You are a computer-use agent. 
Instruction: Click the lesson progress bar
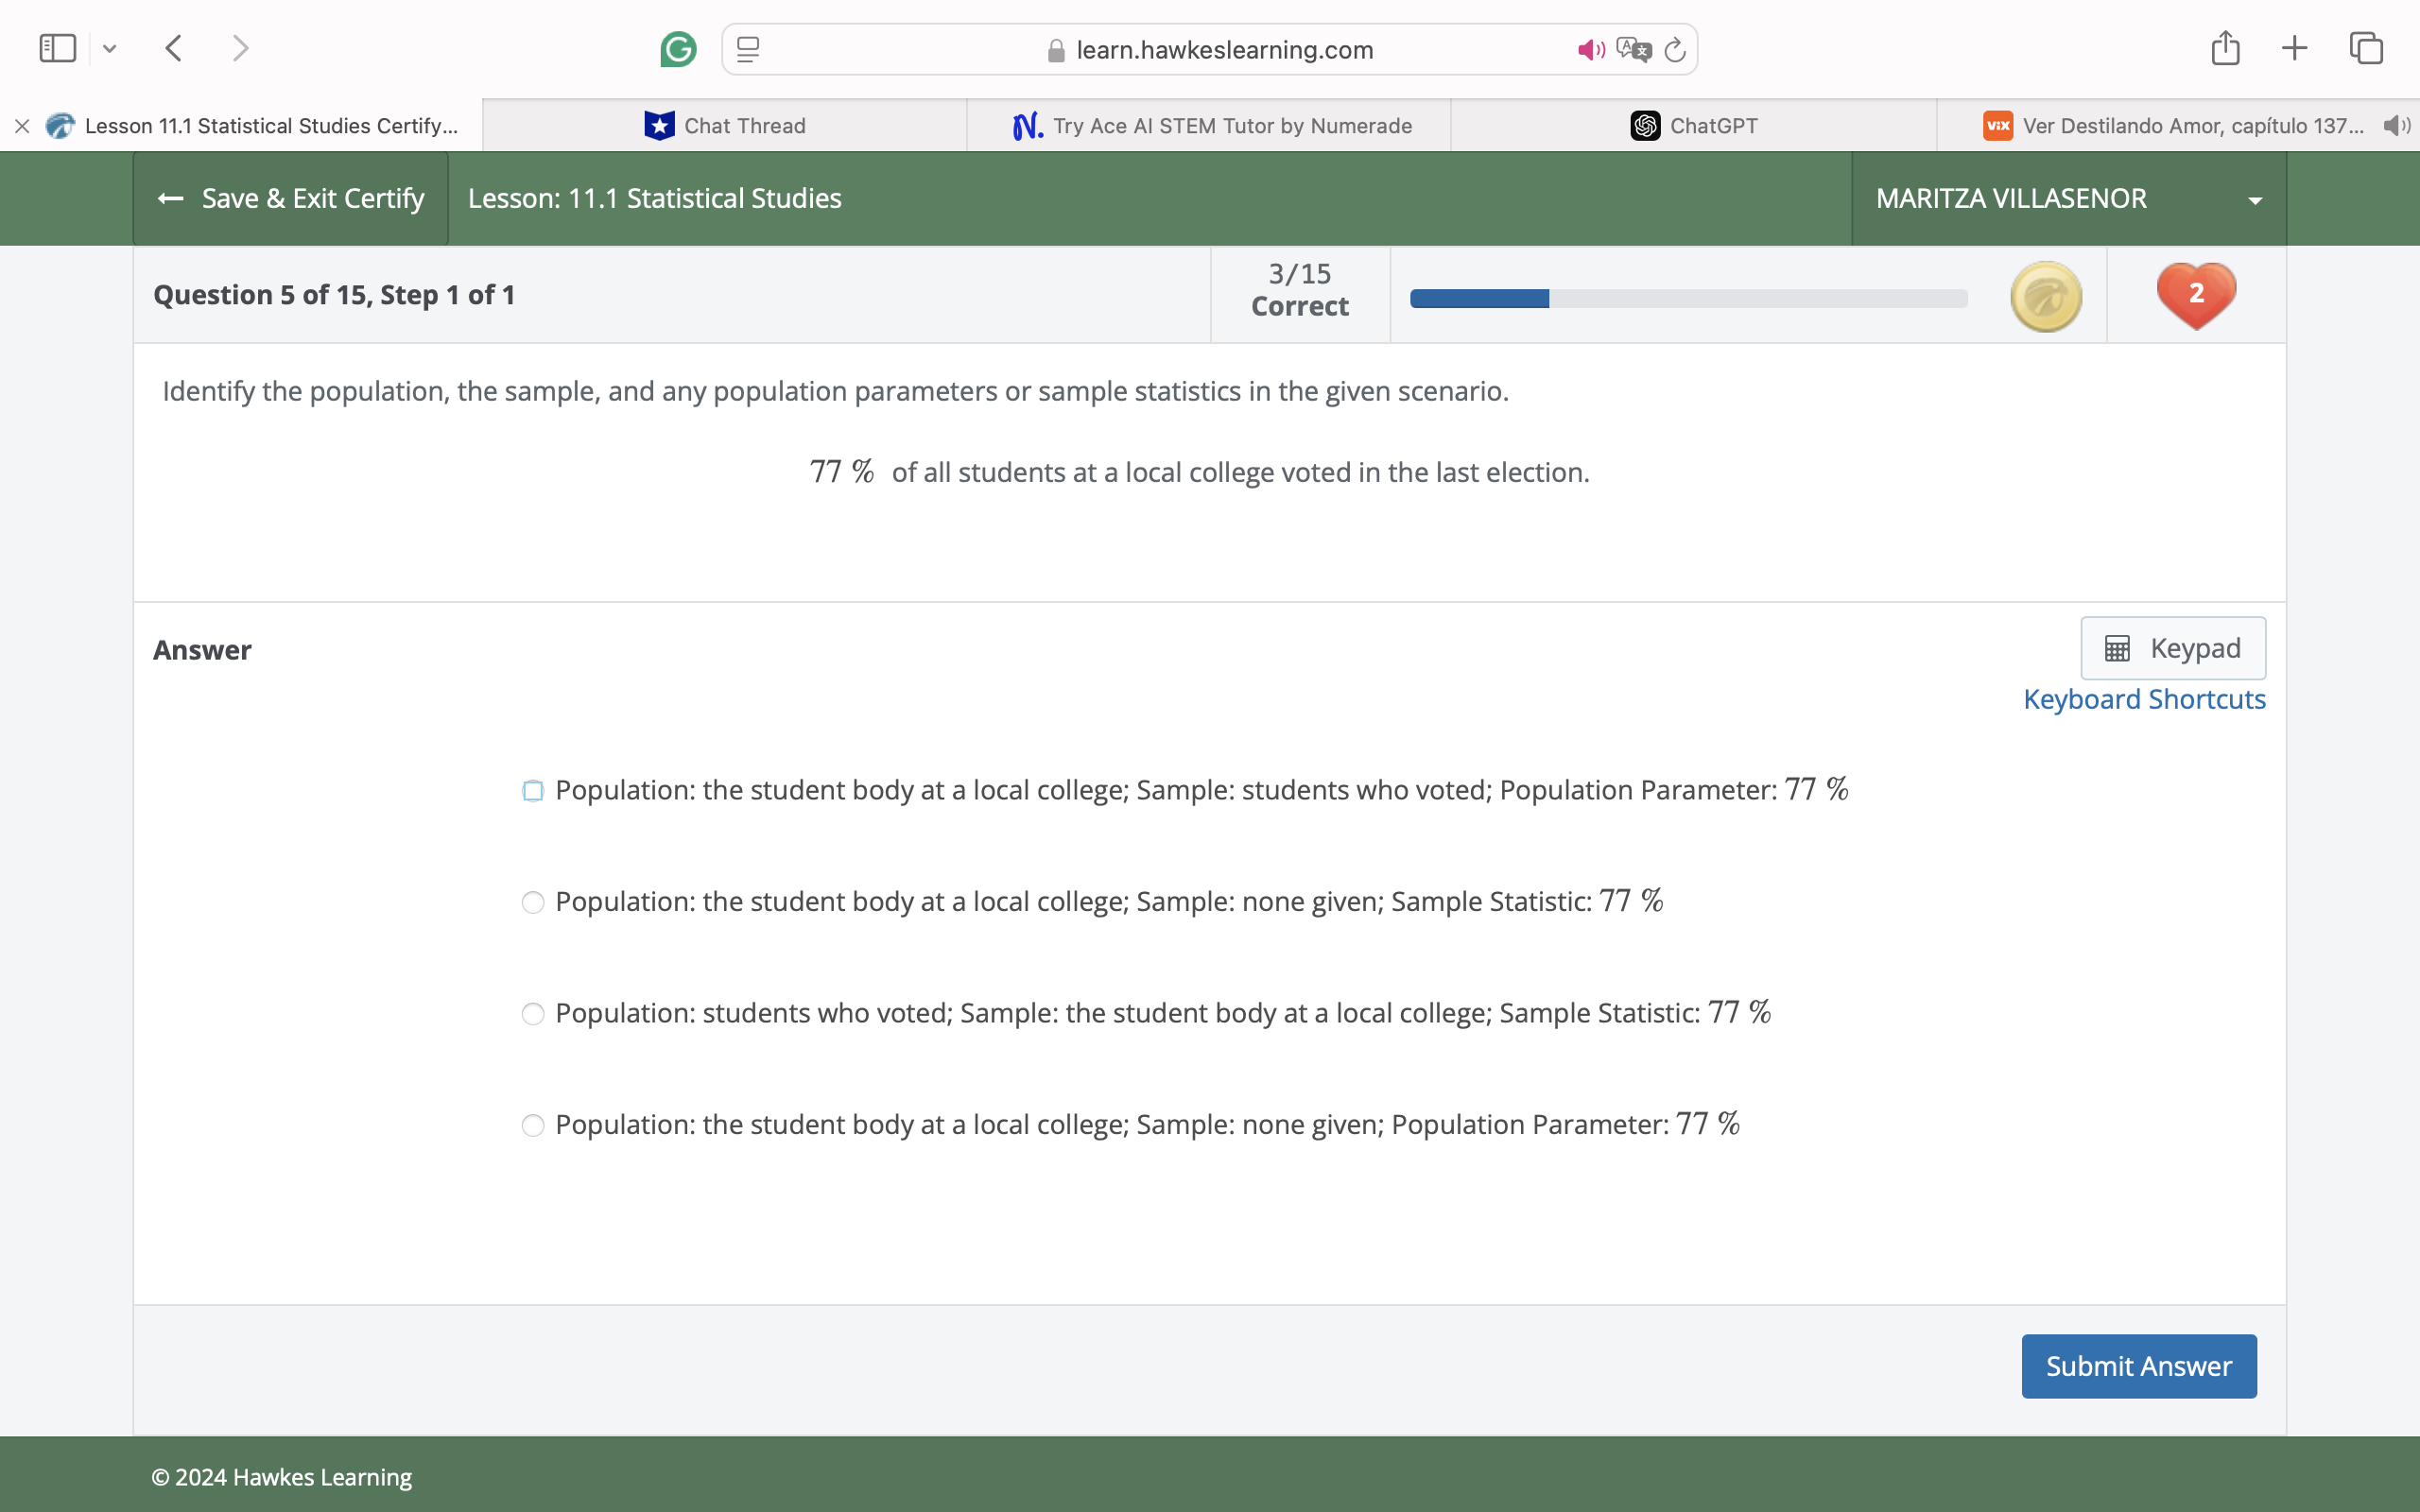1688,297
